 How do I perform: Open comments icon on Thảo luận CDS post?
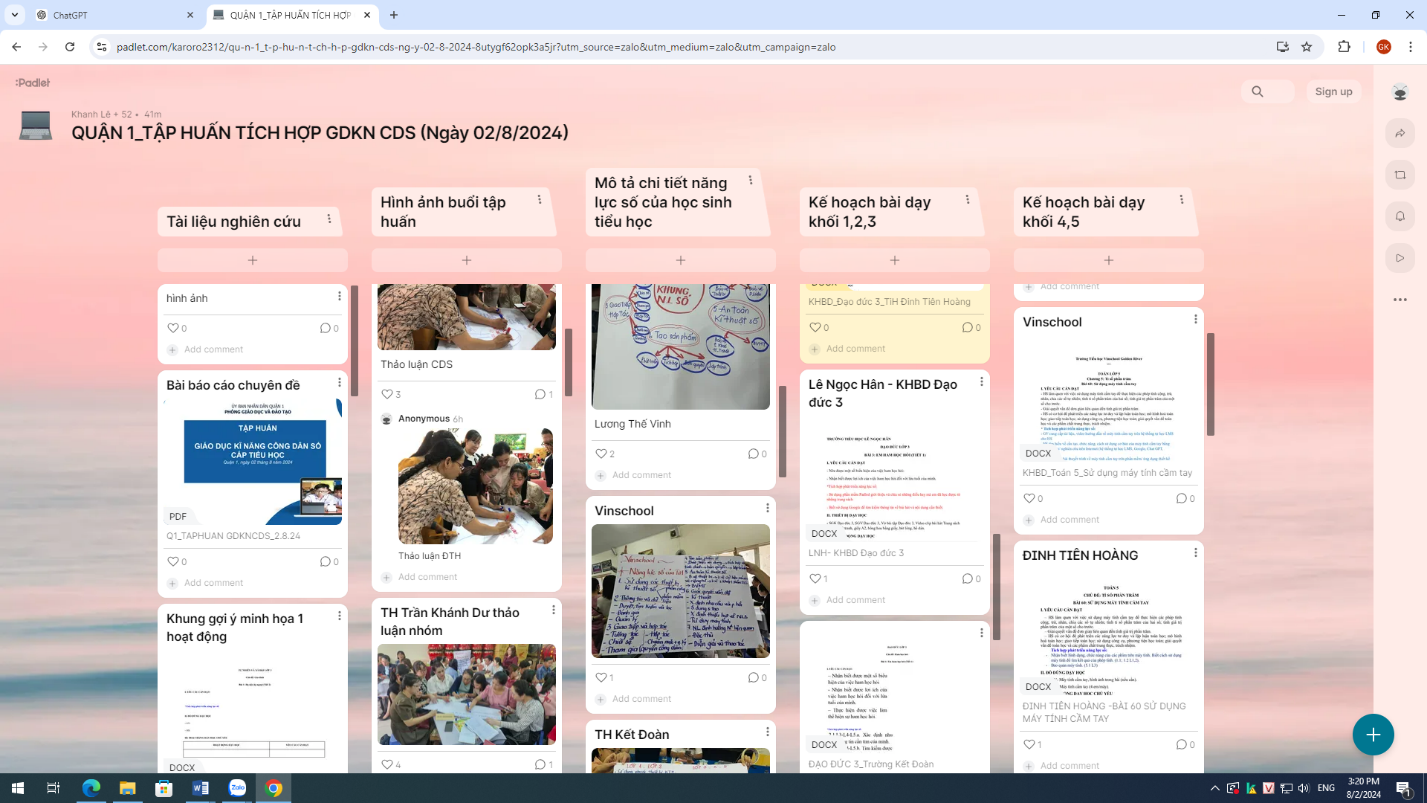coord(540,394)
